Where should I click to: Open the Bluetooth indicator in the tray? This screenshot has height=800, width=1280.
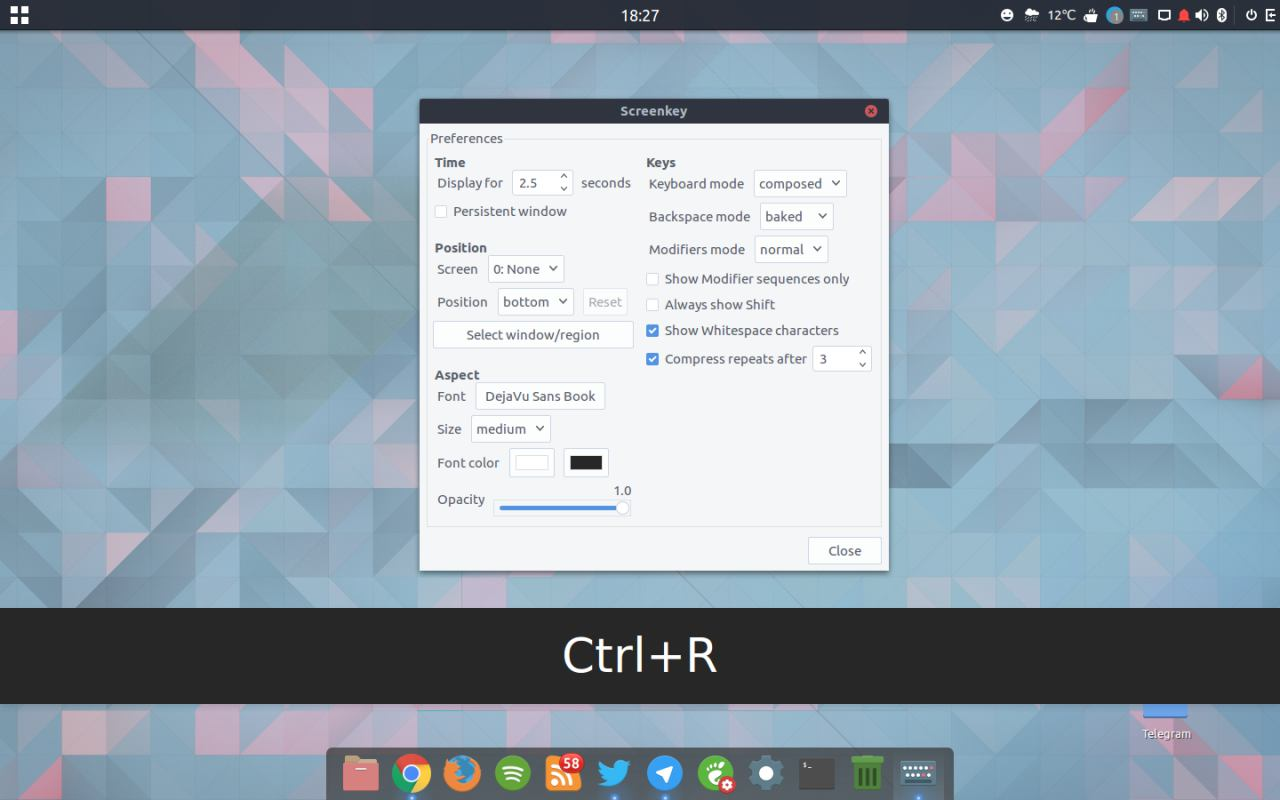(1220, 15)
